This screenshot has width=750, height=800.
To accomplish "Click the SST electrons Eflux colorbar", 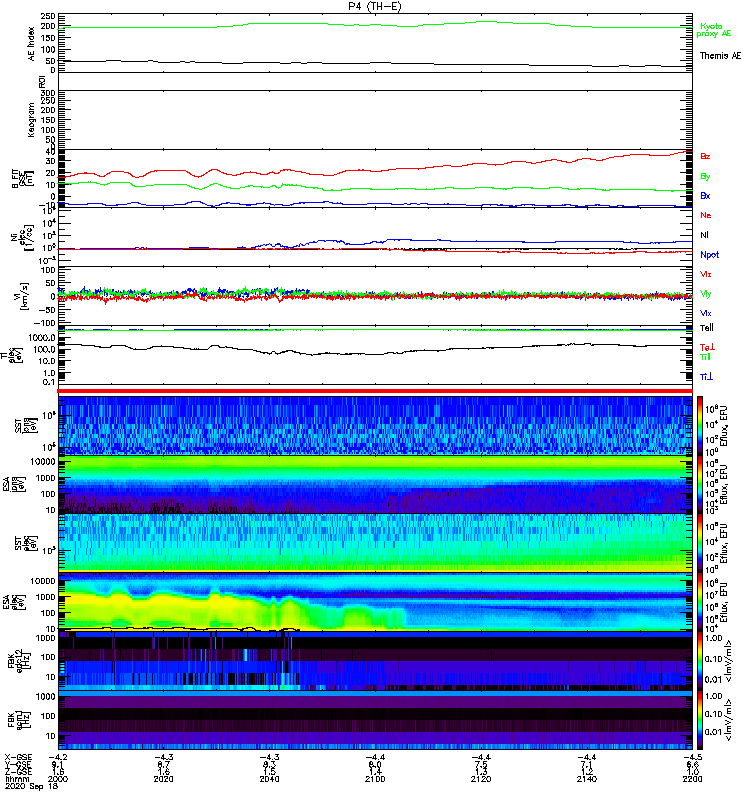I will pos(700,543).
